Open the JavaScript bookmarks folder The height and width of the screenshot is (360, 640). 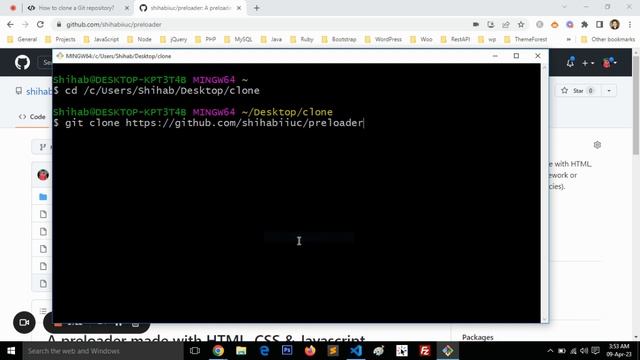click(101, 40)
